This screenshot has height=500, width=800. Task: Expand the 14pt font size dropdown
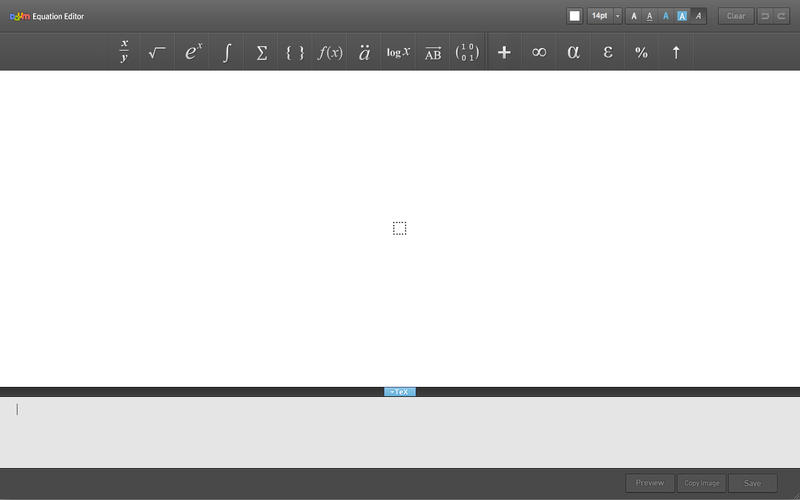[x=618, y=16]
